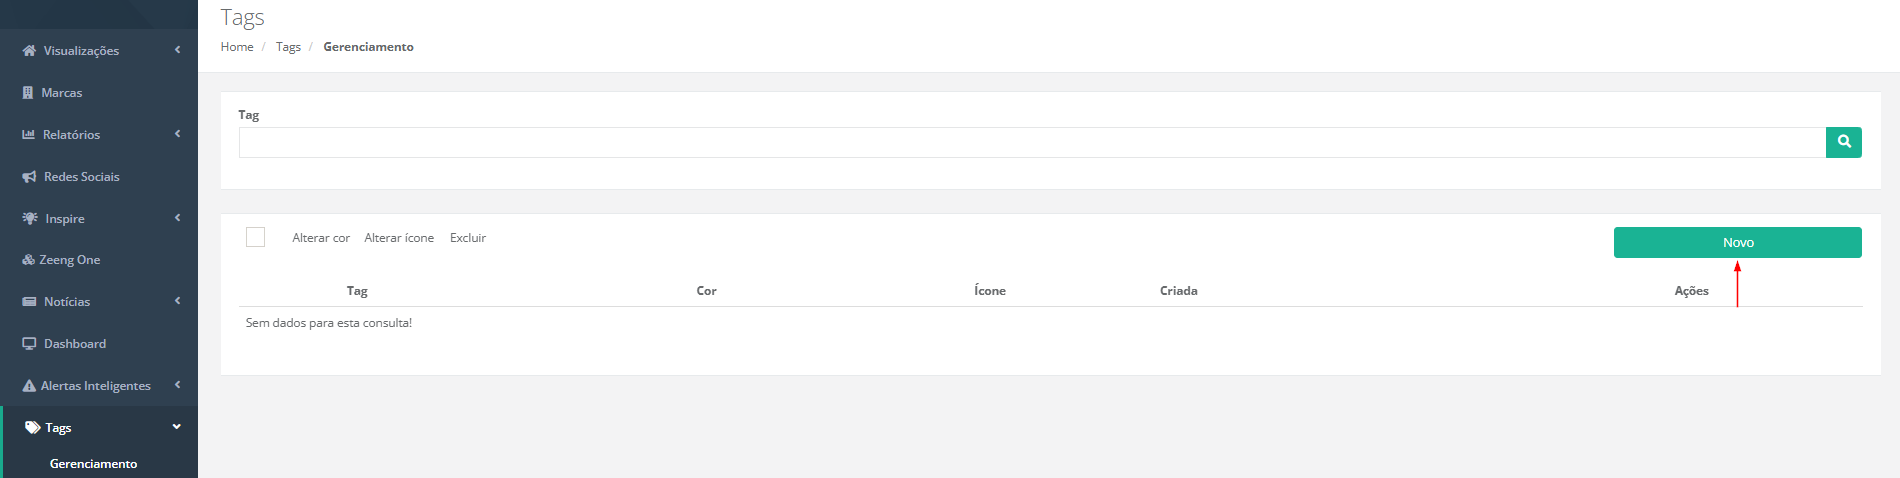The width and height of the screenshot is (1900, 478).
Task: Collapse the Tags menu chevron
Action: [x=177, y=427]
